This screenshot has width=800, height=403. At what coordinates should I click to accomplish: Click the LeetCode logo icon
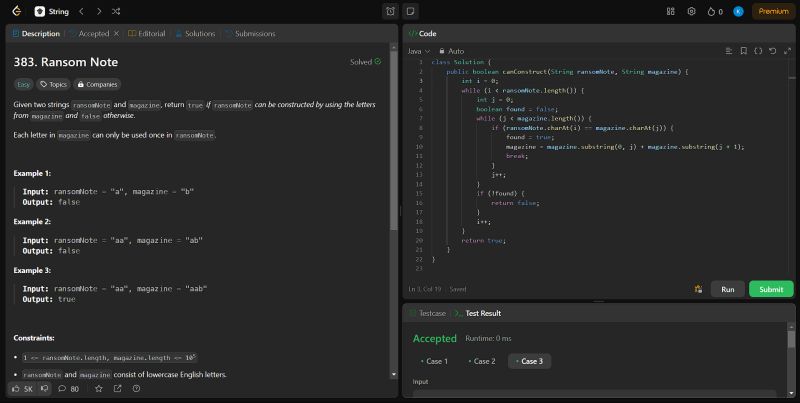17,11
